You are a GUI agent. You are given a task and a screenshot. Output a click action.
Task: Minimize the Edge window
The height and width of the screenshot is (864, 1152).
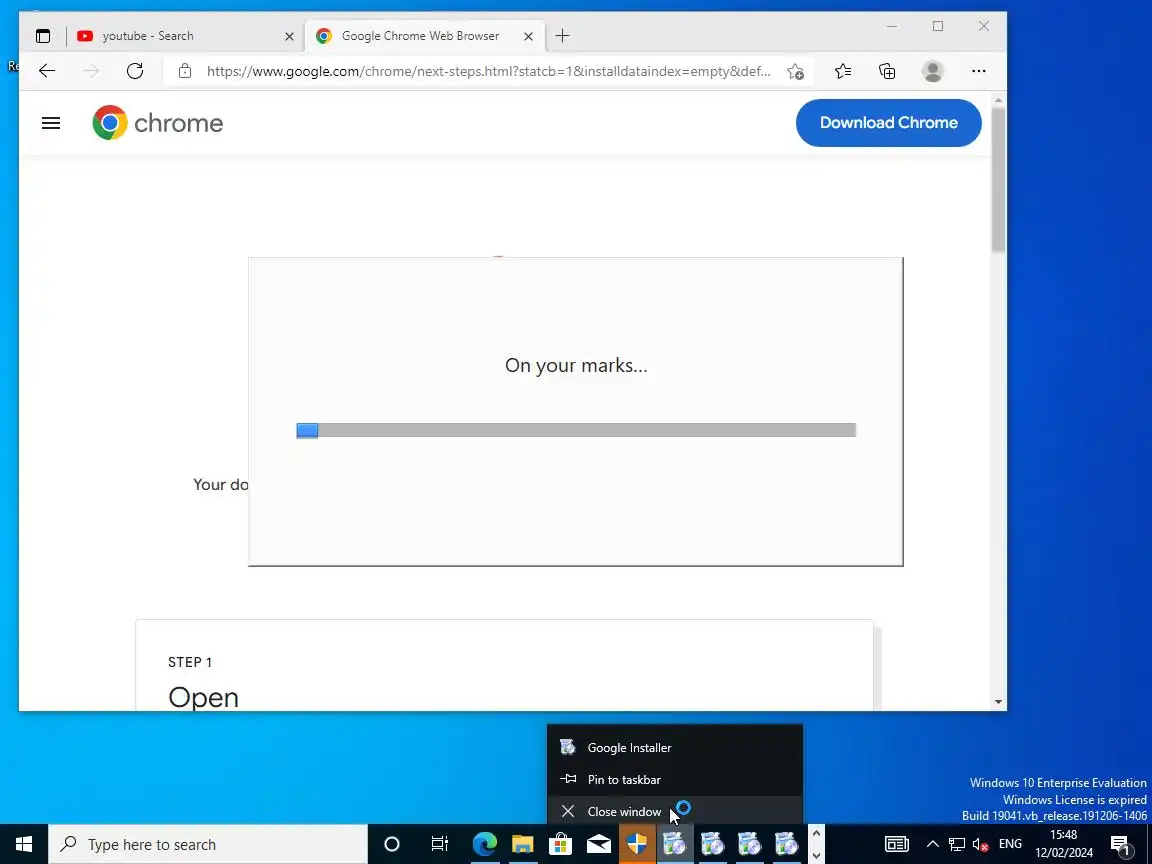(892, 26)
